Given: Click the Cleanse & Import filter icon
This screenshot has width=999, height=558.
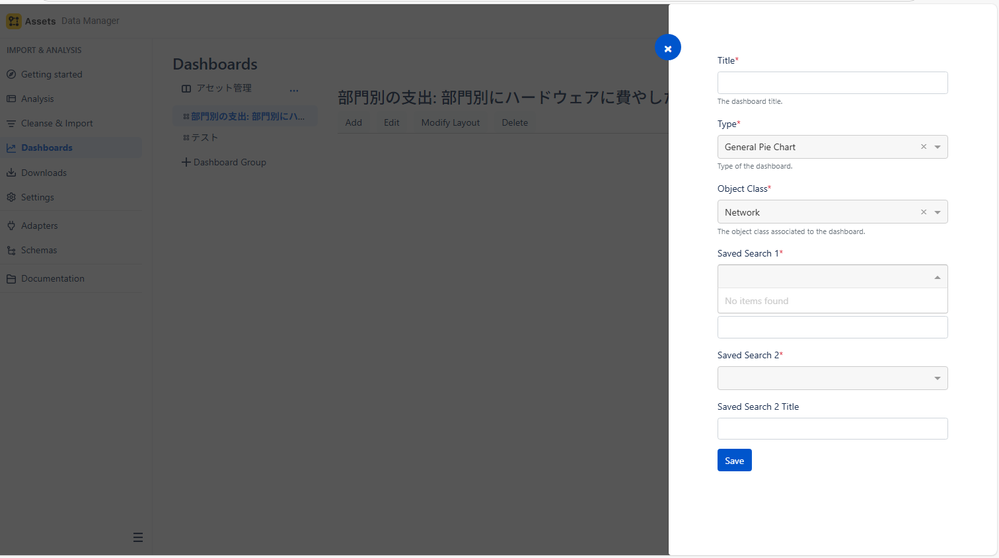Looking at the screenshot, I should [x=11, y=124].
